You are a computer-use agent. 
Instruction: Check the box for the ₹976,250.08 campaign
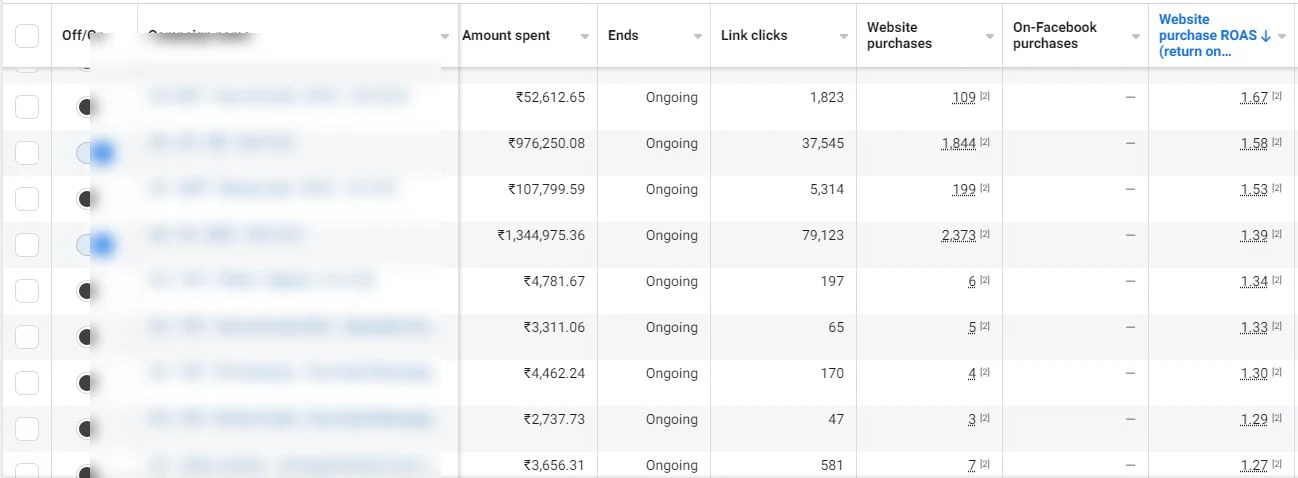tap(27, 153)
